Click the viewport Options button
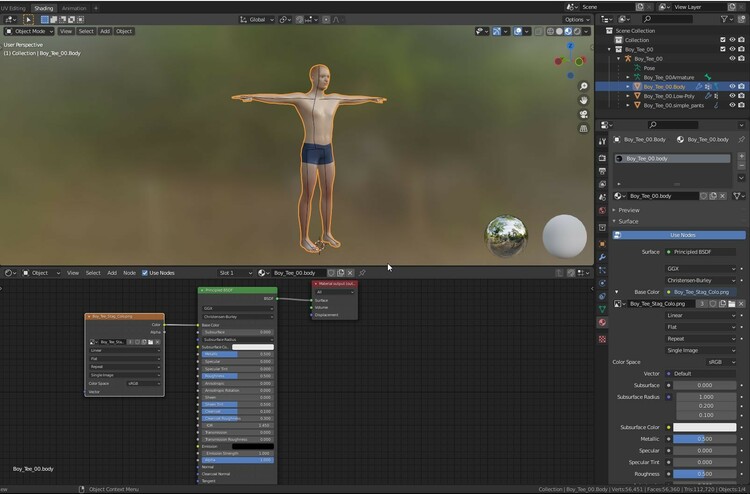The width and height of the screenshot is (750, 494). tap(576, 19)
